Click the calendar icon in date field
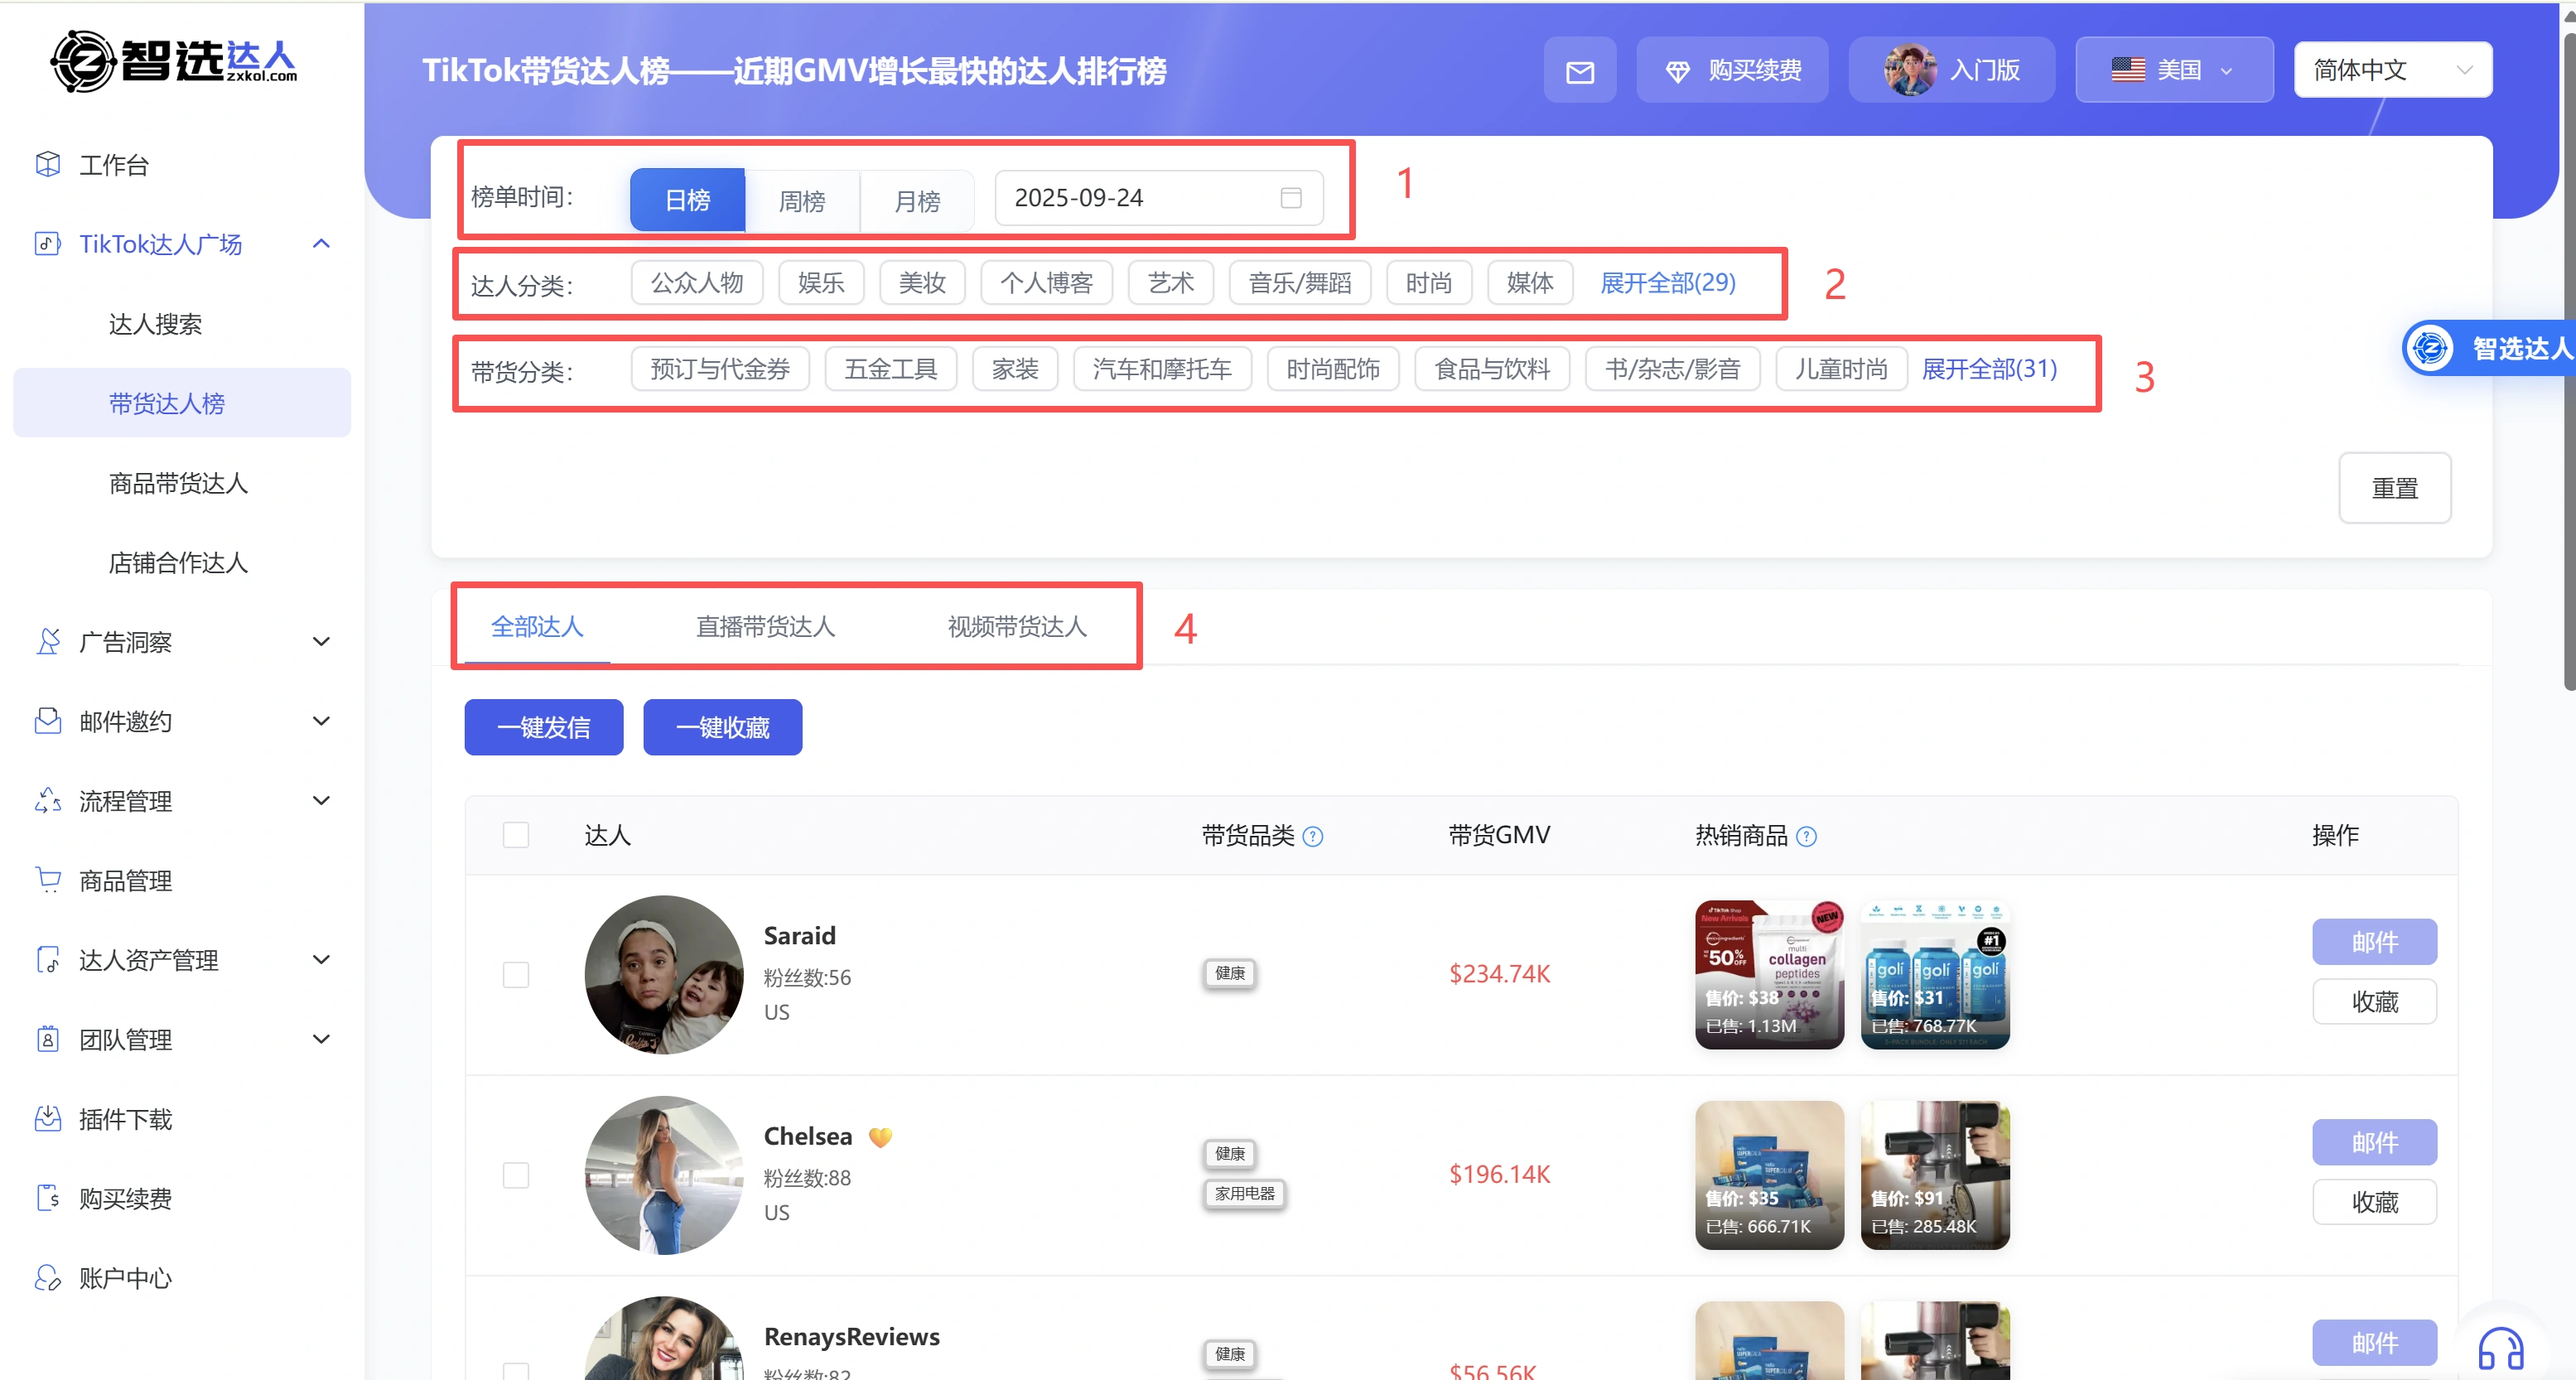Image resolution: width=2576 pixels, height=1380 pixels. 1291,198
